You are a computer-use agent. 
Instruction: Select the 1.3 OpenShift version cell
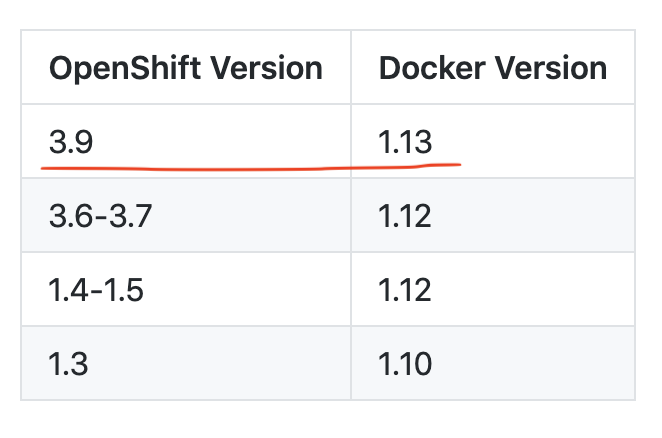[x=68, y=362]
